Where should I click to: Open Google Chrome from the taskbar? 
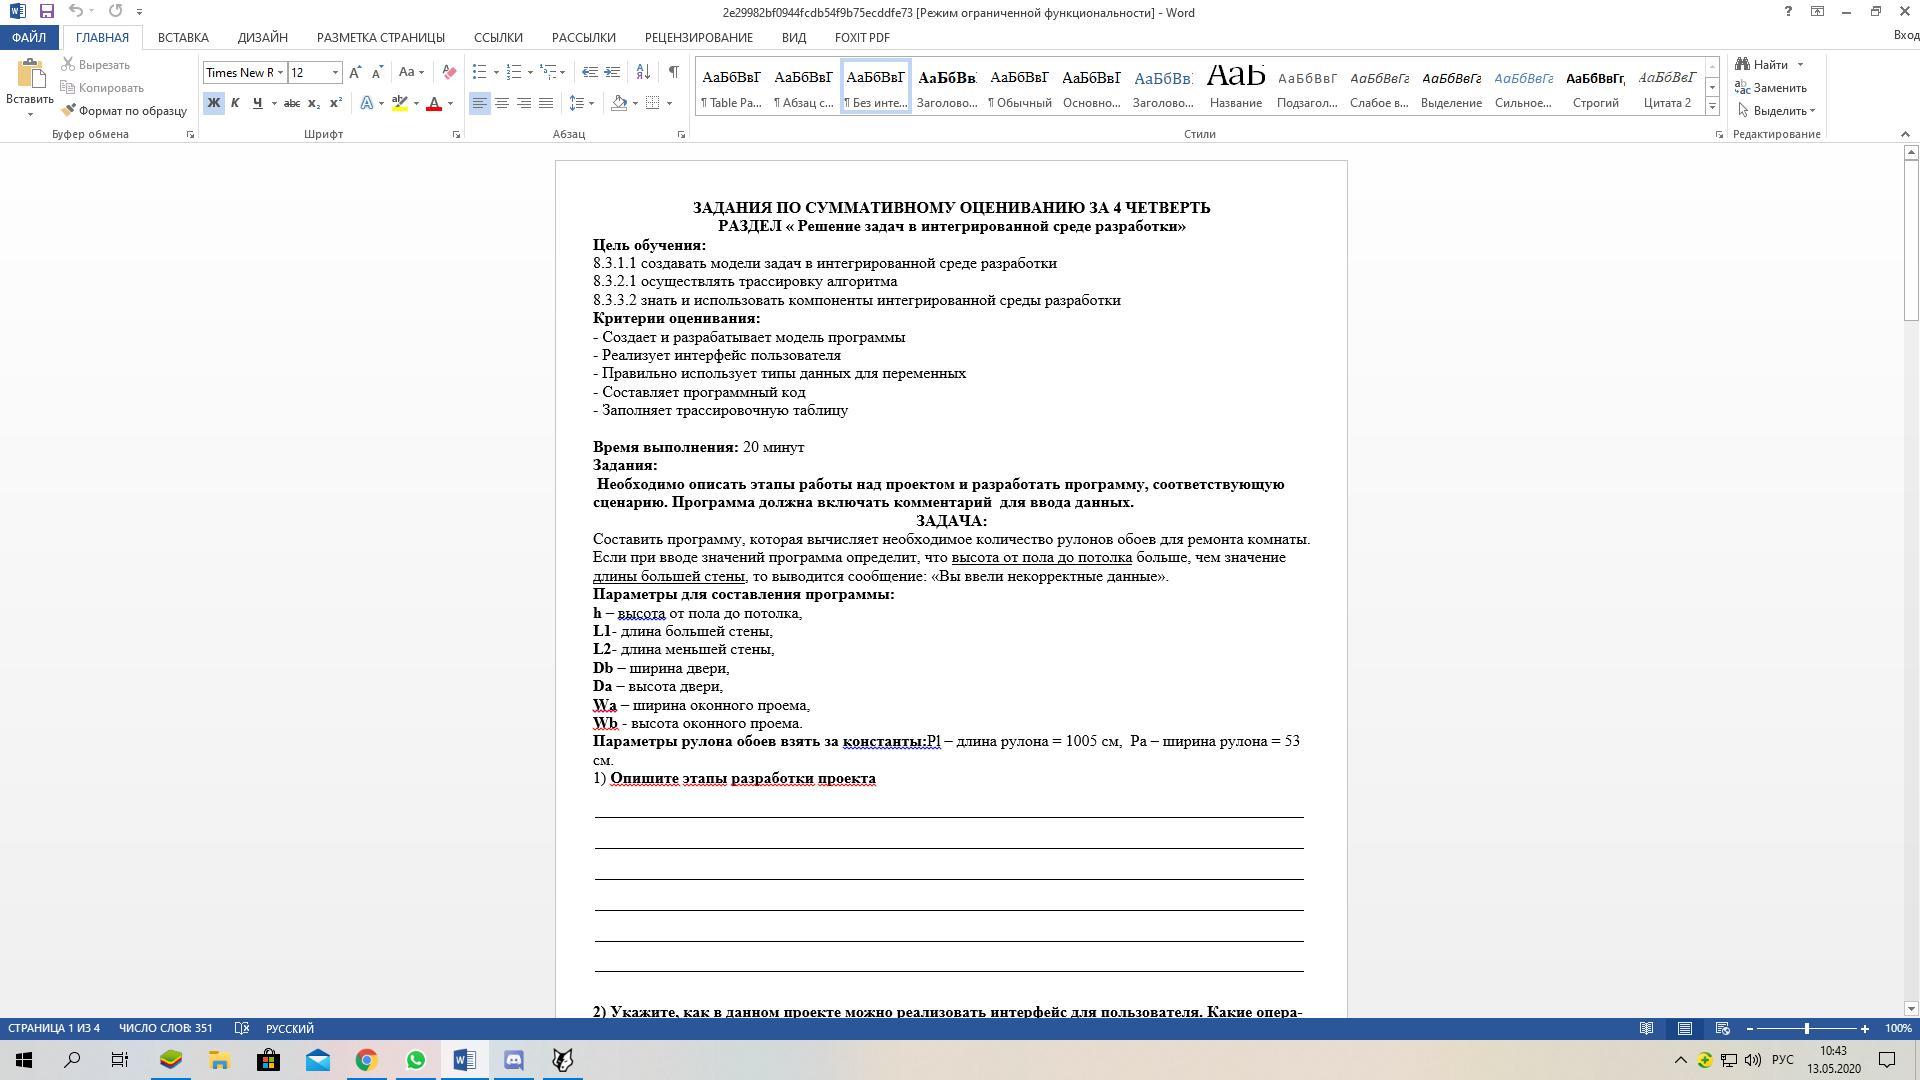[x=366, y=1060]
